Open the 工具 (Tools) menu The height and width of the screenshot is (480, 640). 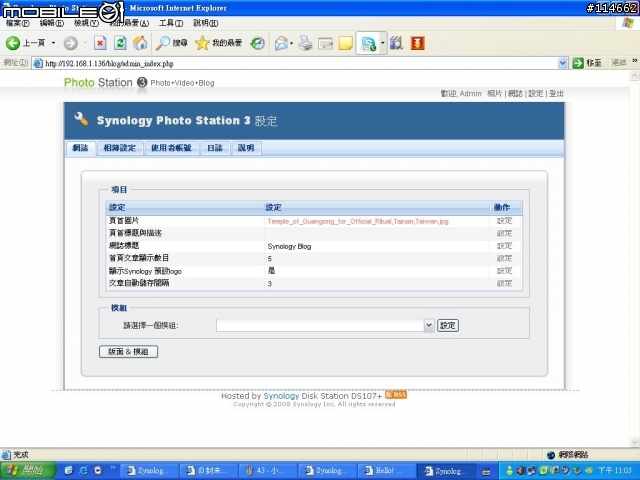pos(171,23)
